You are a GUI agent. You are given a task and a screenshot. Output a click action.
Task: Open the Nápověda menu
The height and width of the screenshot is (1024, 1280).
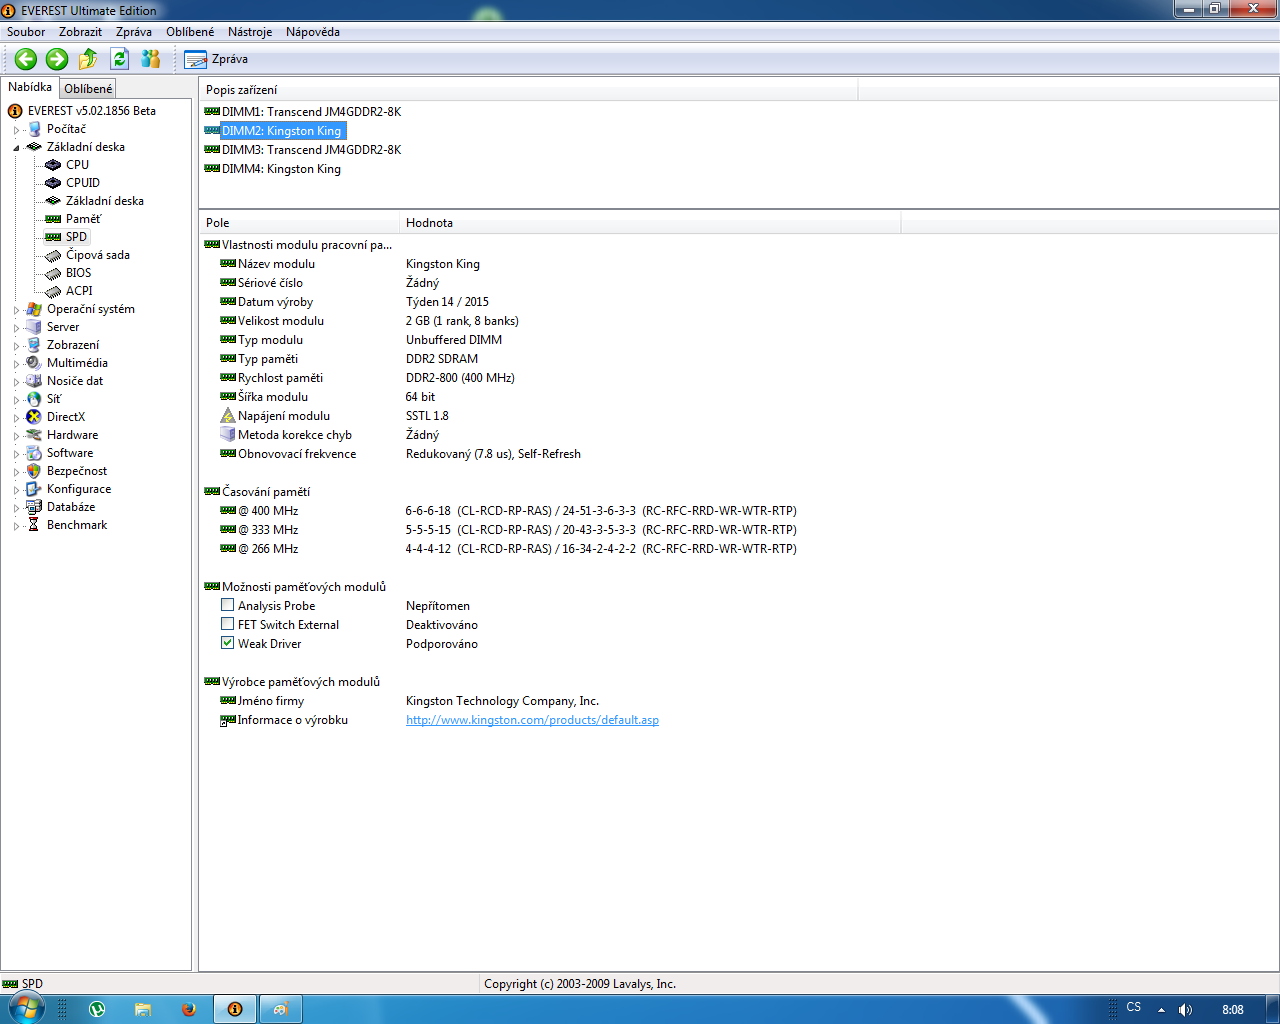point(313,32)
